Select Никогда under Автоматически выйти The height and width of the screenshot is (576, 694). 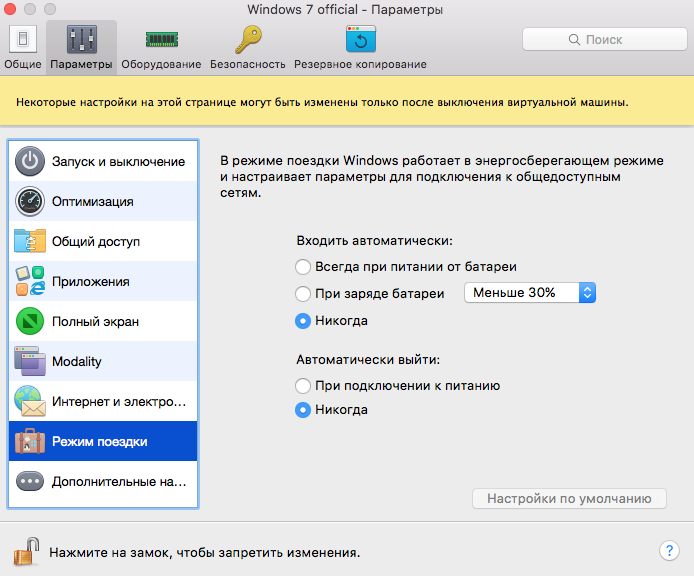(303, 410)
